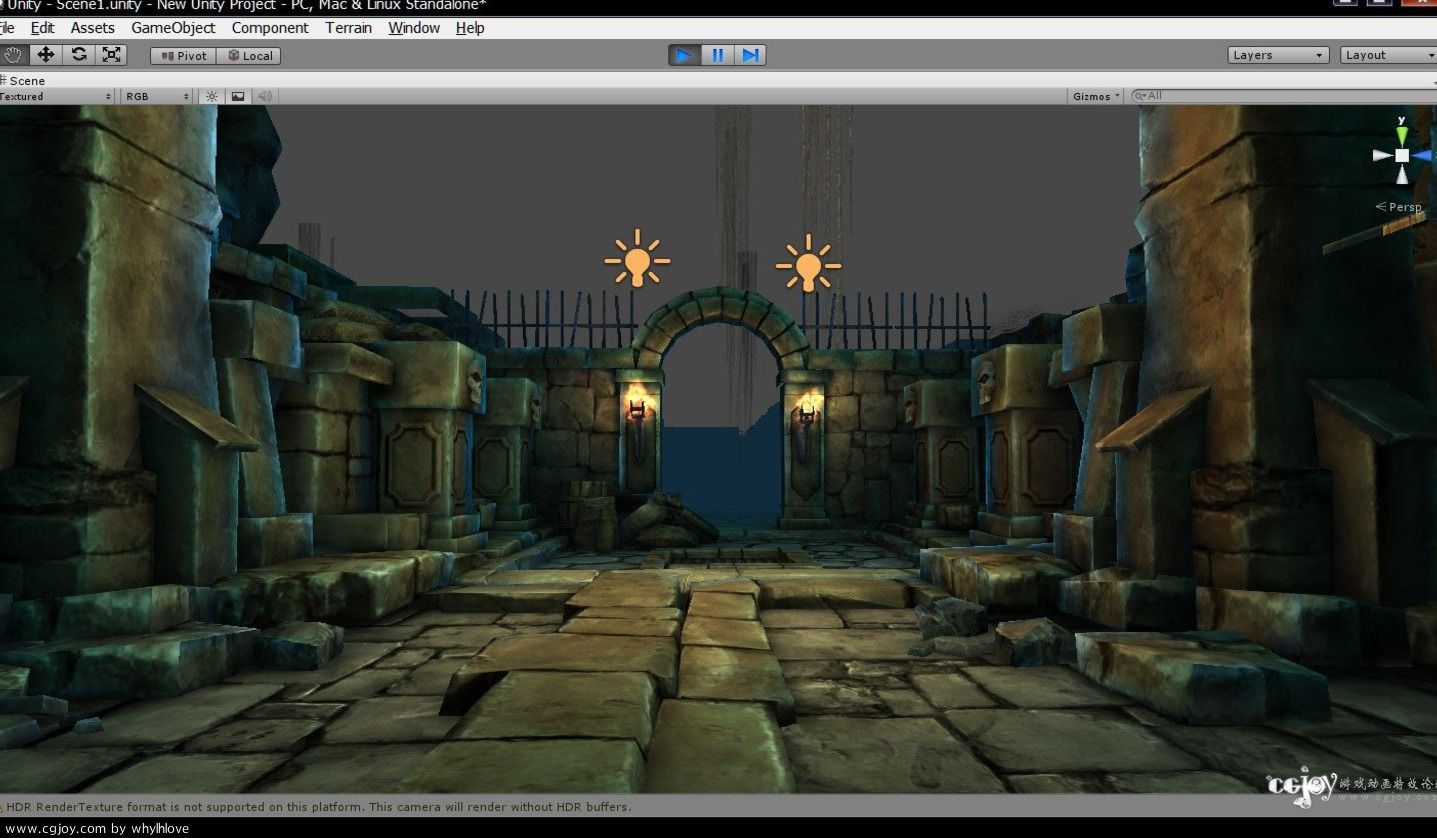Select the left light gizmo icon
This screenshot has width=1437, height=838.
coord(637,260)
